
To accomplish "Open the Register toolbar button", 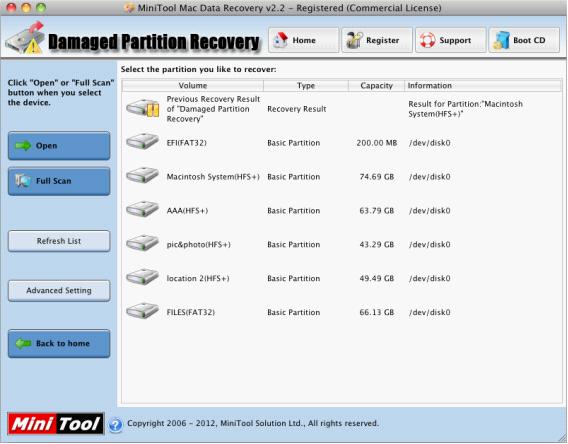I will point(377,40).
